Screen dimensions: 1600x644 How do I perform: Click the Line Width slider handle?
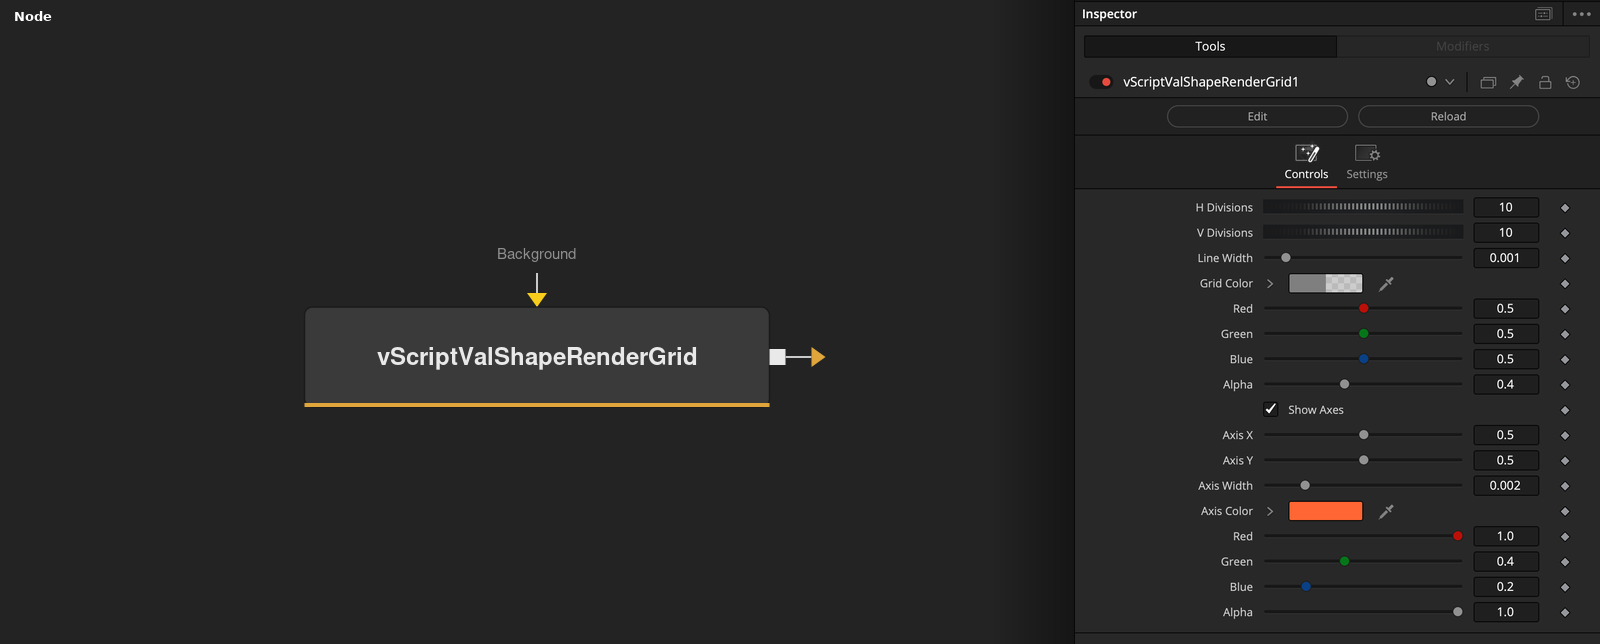pos(1286,258)
